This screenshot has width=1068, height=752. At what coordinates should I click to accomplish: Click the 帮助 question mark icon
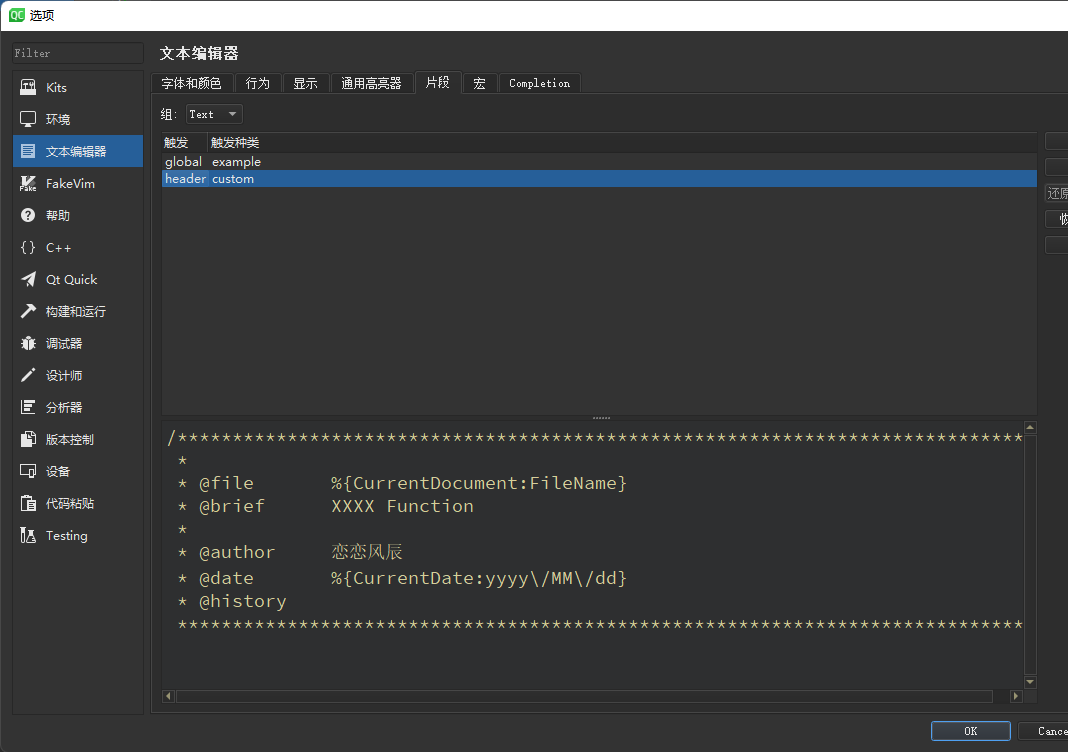tap(28, 215)
